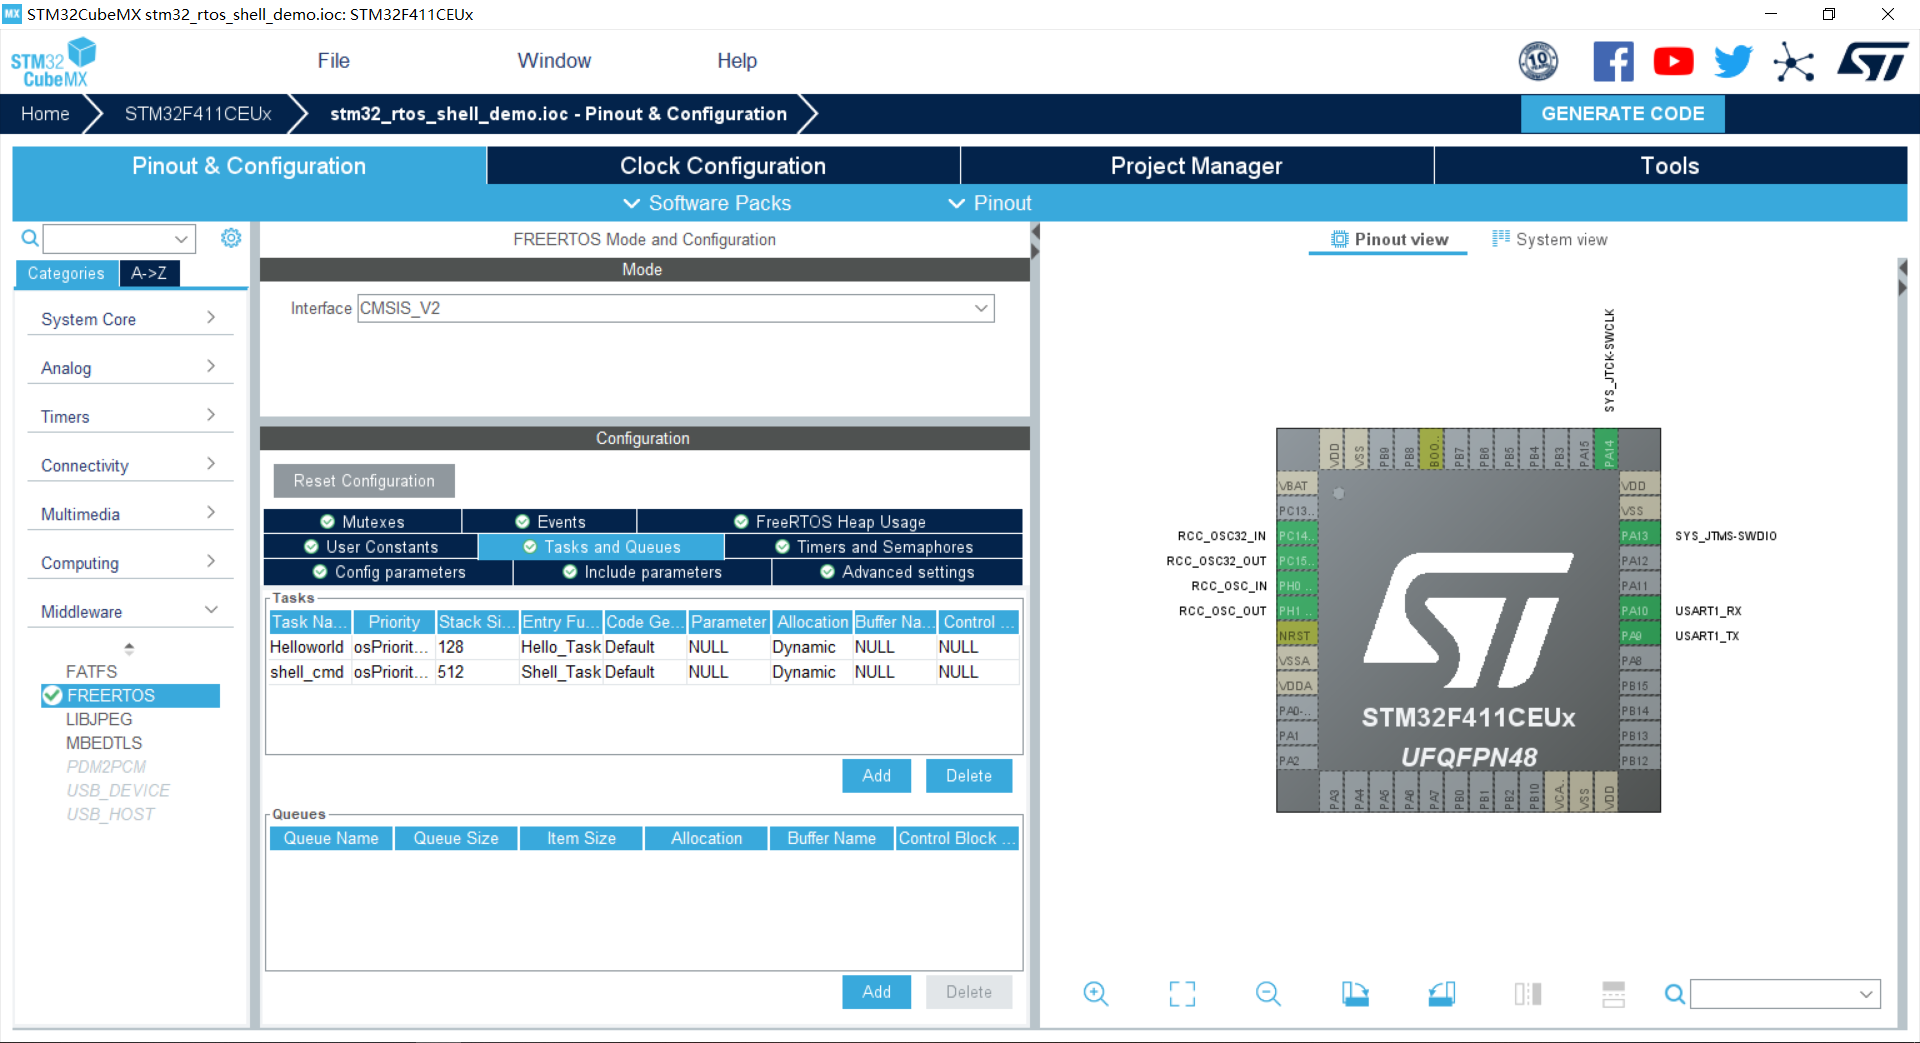Switch to System view
The width and height of the screenshot is (1920, 1043).
[1550, 239]
